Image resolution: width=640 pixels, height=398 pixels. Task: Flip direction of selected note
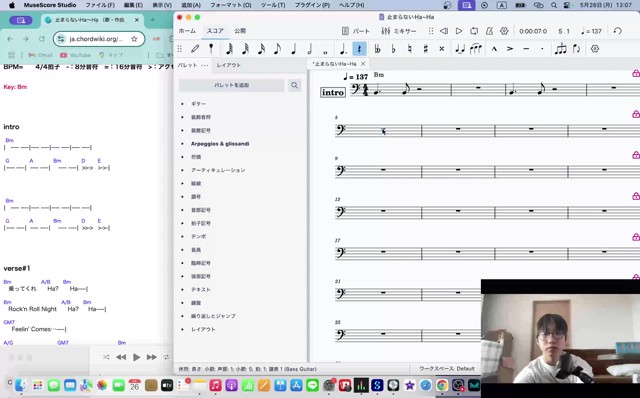point(576,49)
